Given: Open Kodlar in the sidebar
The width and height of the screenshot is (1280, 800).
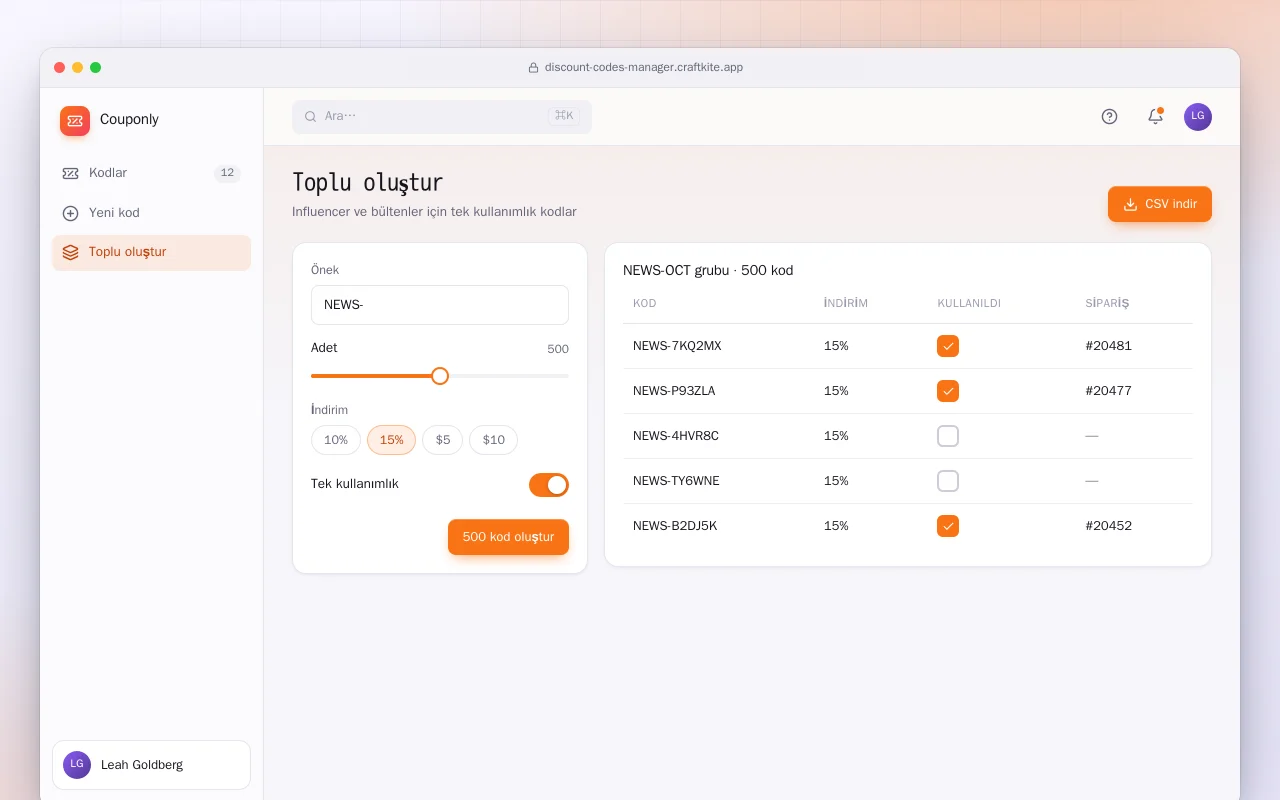Looking at the screenshot, I should point(151,173).
